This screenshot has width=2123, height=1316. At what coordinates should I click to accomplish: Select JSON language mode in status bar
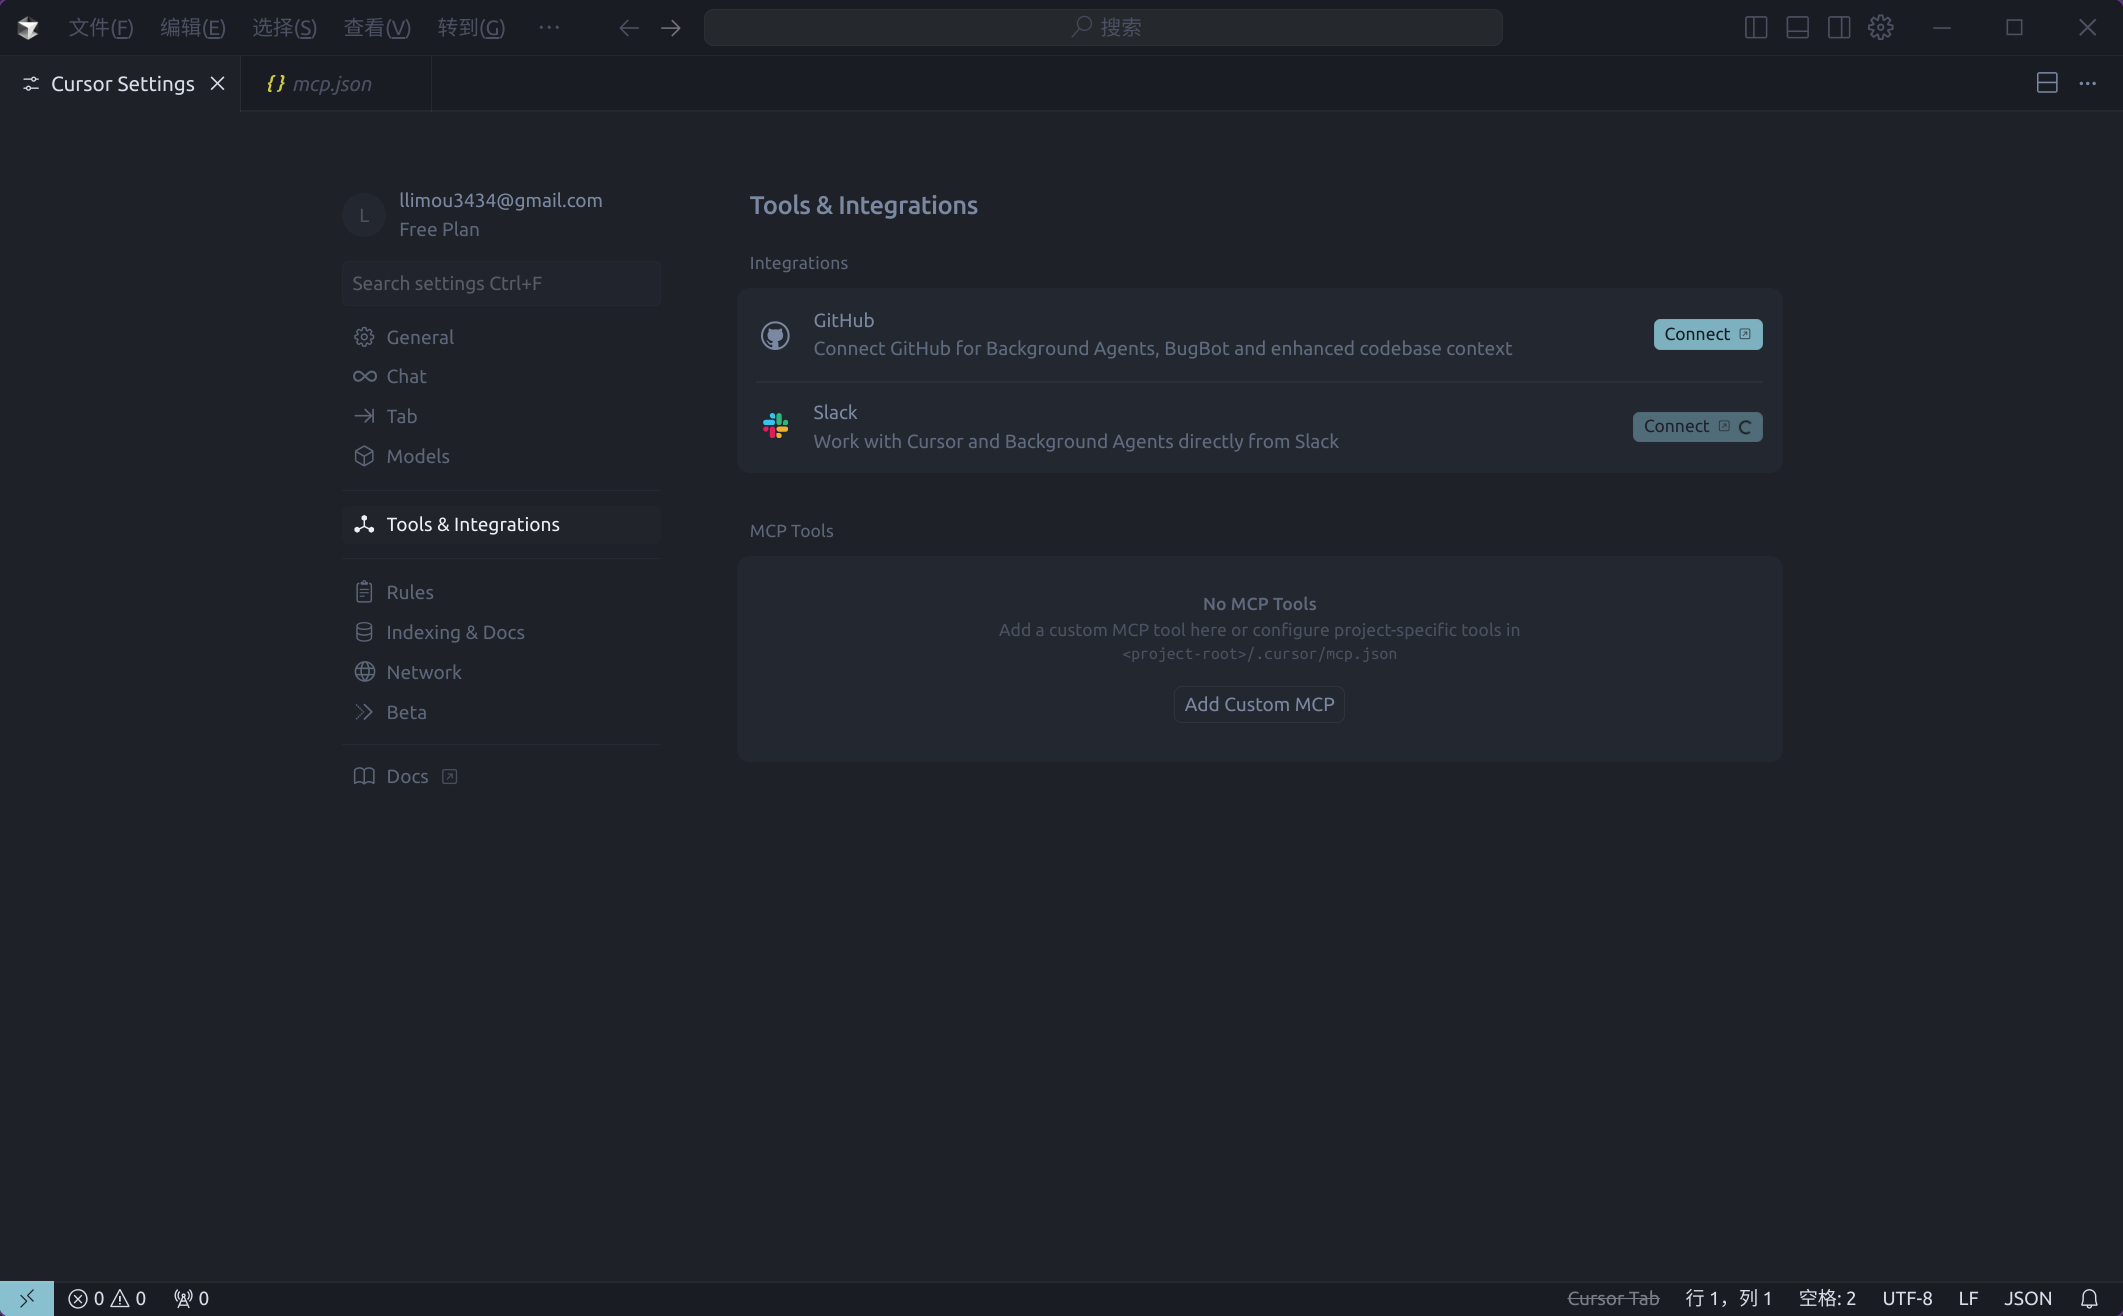pos(2027,1298)
